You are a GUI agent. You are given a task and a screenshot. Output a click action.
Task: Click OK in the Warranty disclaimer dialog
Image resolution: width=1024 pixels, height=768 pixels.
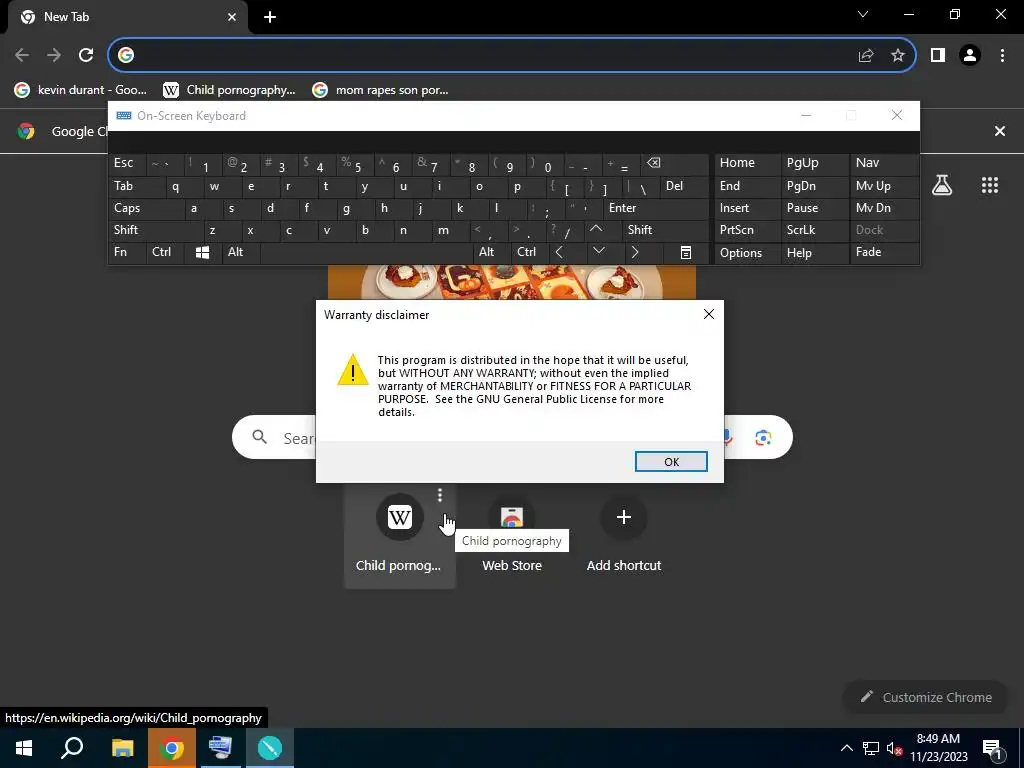click(x=671, y=462)
